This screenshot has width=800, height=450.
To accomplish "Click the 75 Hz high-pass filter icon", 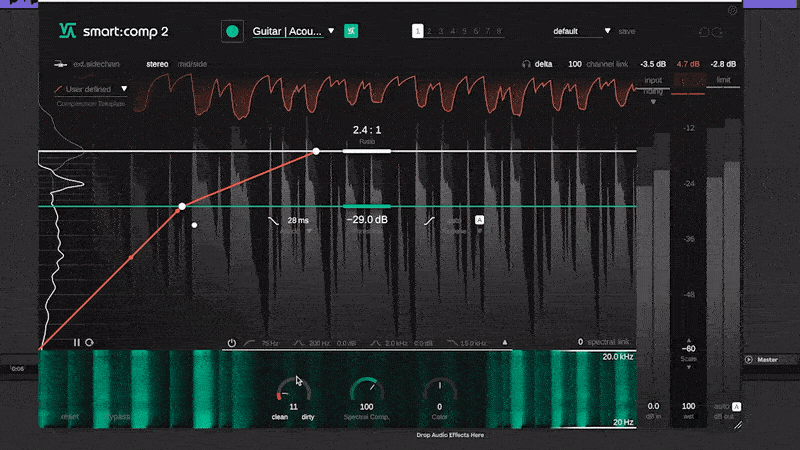I will coord(249,343).
